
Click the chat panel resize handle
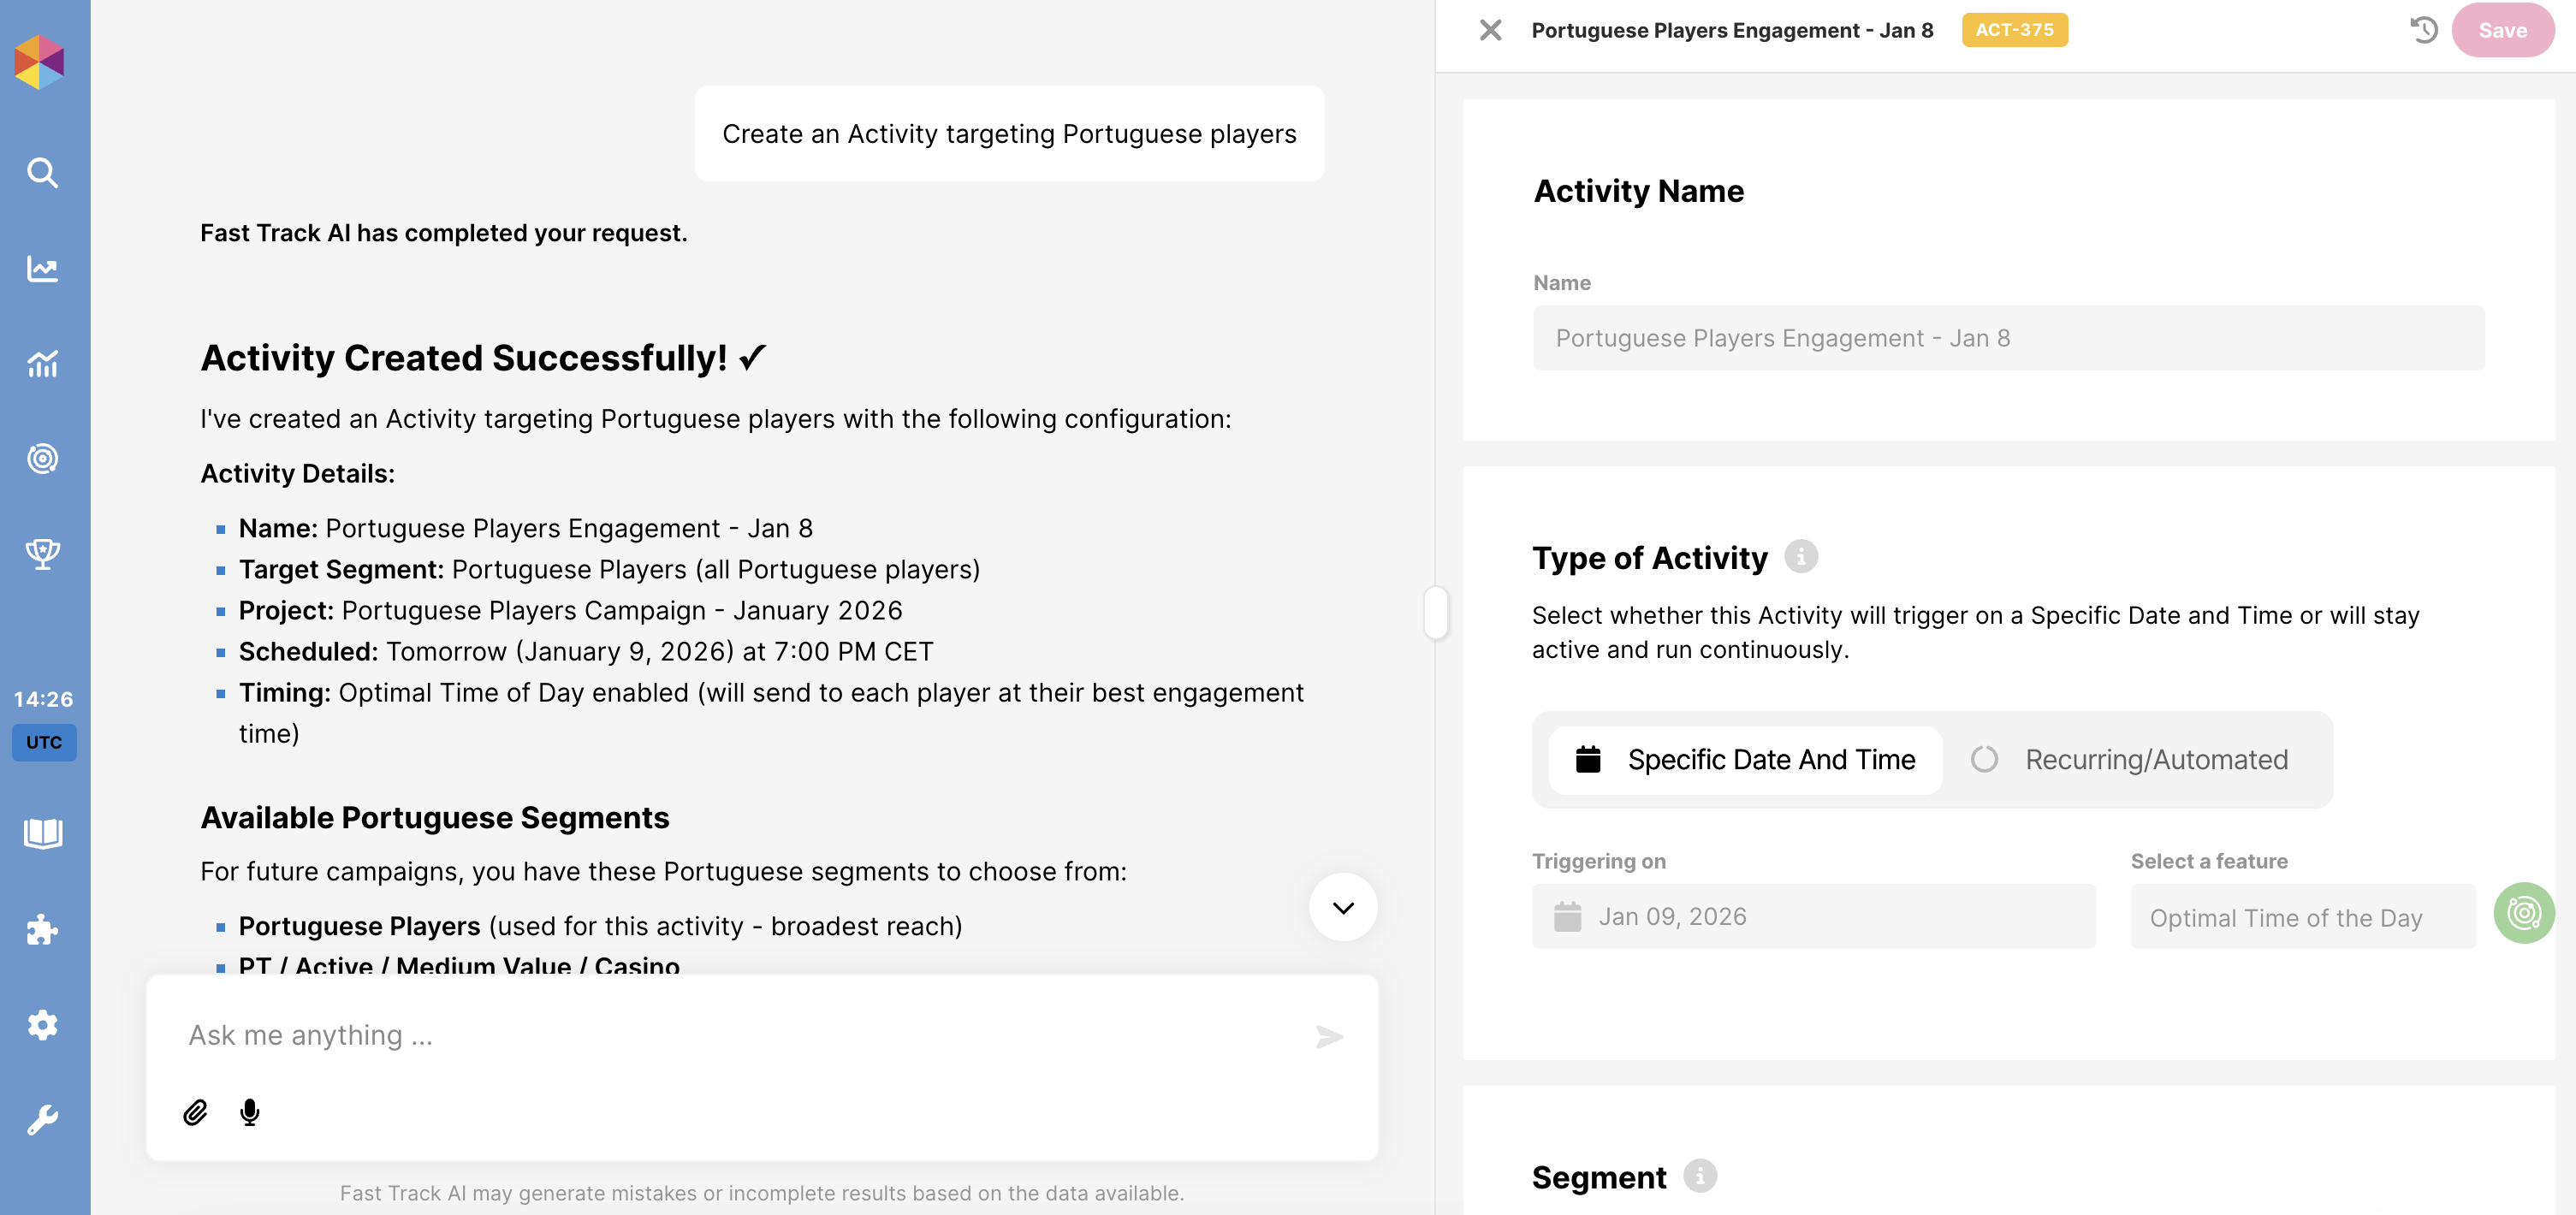pyautogui.click(x=1436, y=612)
